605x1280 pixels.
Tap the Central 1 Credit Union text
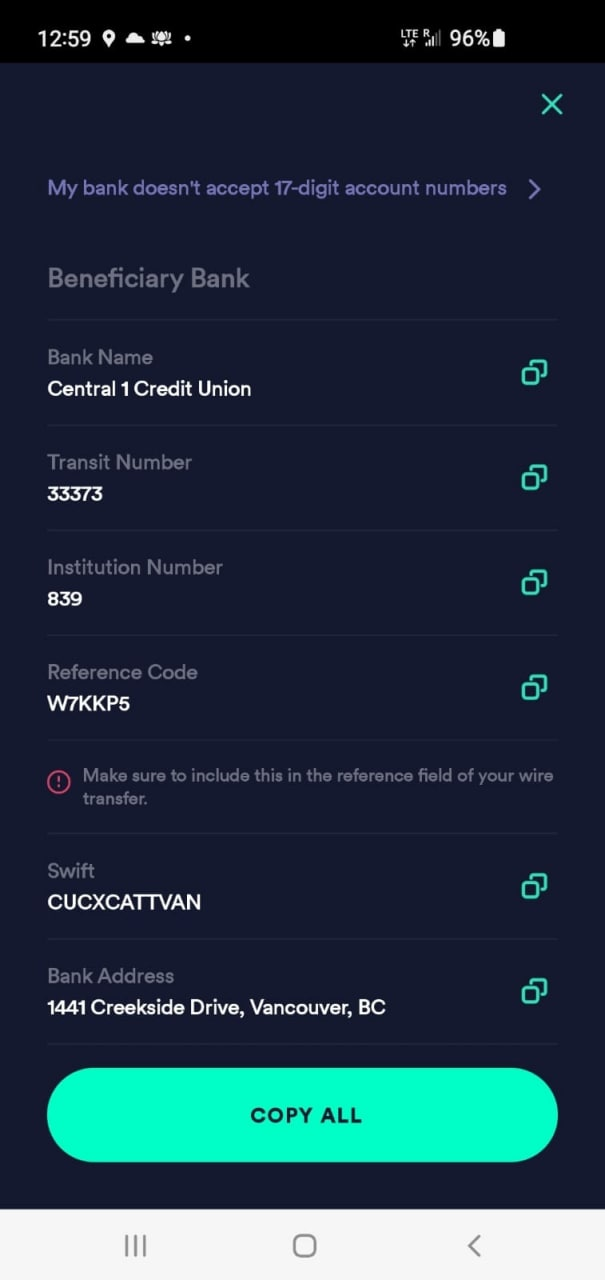pos(149,389)
